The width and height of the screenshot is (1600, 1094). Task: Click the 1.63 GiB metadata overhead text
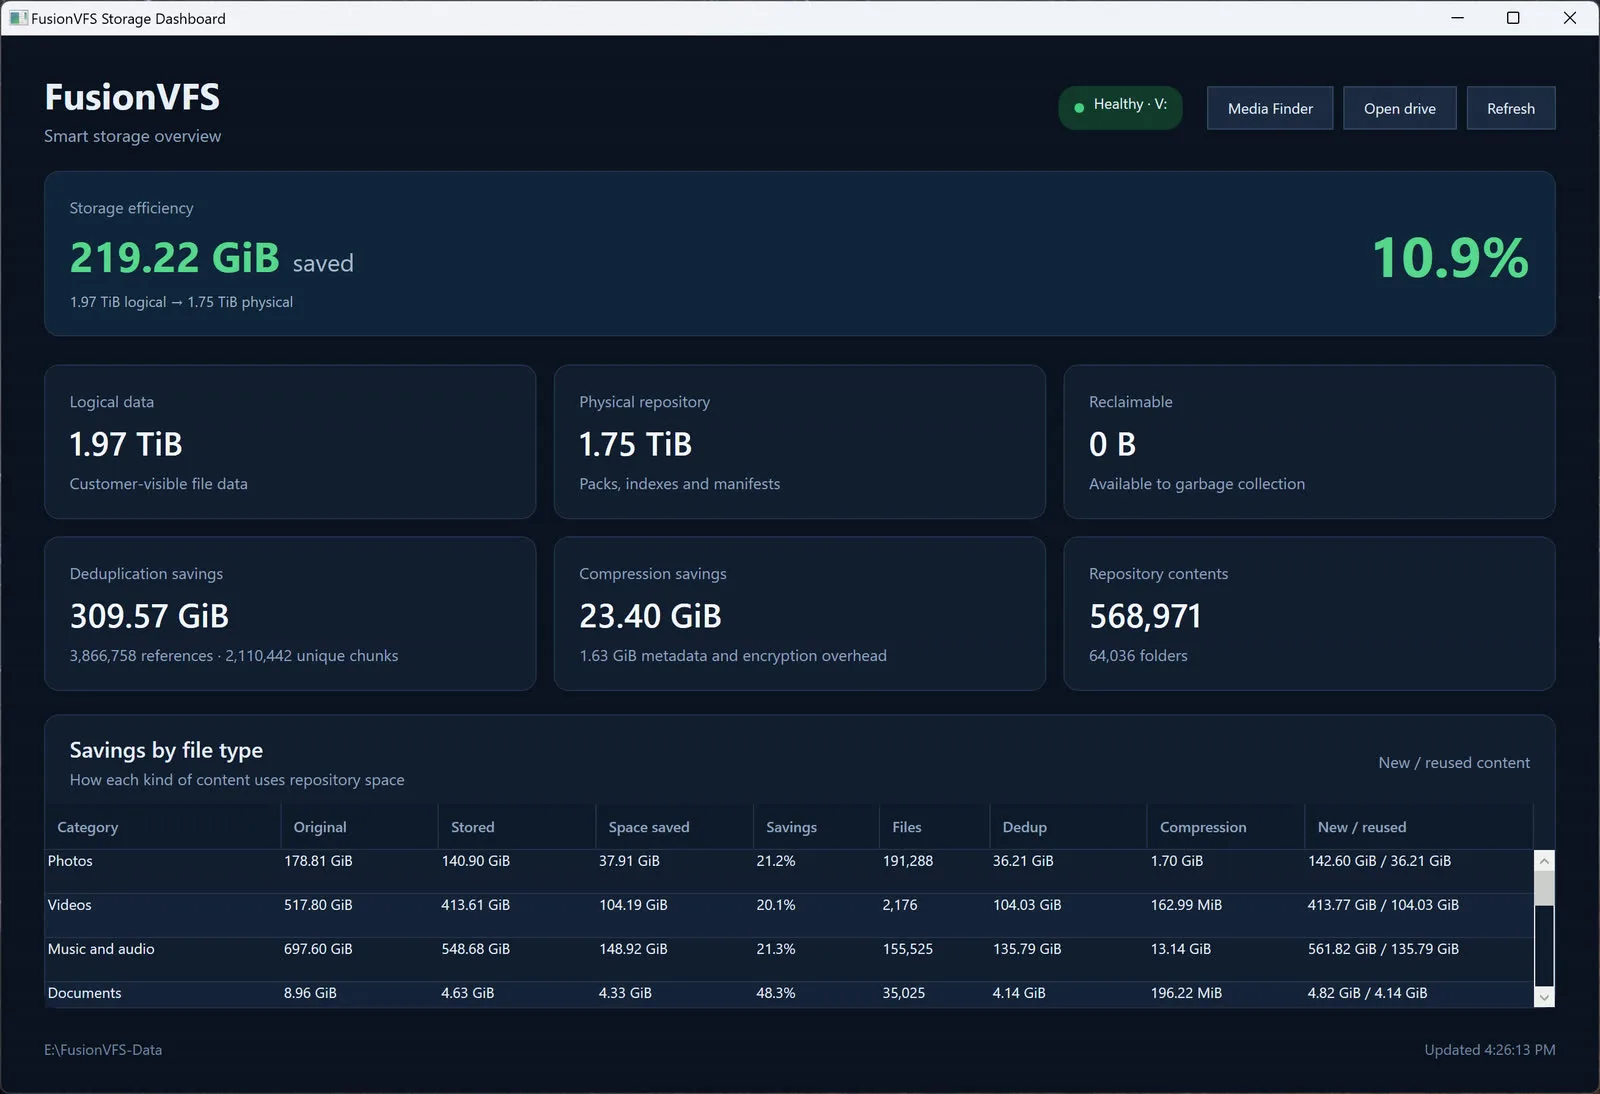[733, 656]
